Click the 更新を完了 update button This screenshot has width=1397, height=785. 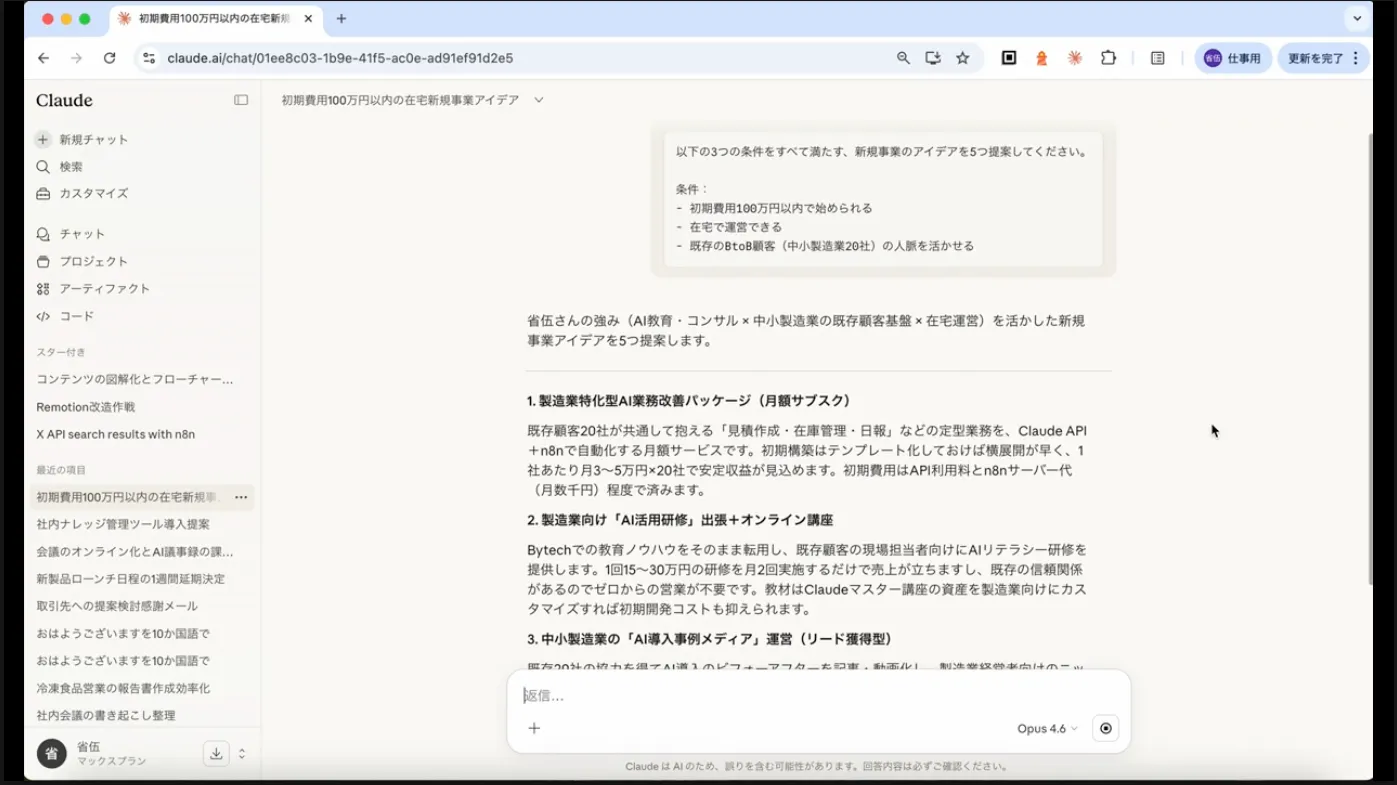pyautogui.click(x=1324, y=58)
